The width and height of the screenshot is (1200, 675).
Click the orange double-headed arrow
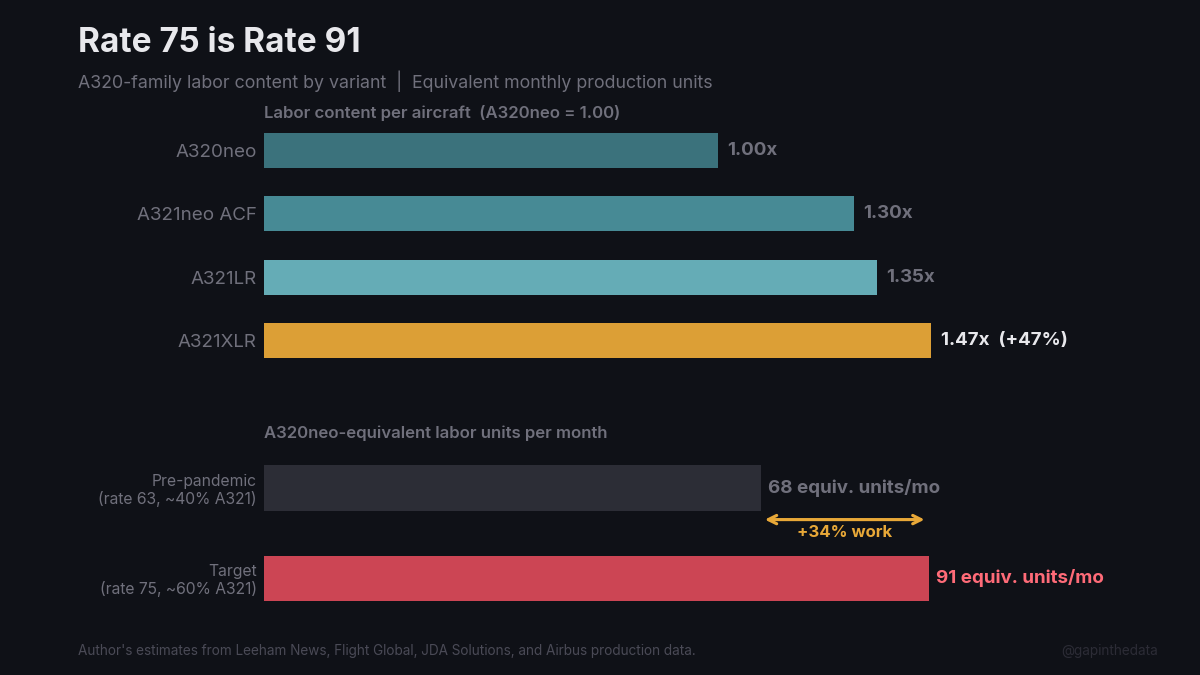click(844, 519)
